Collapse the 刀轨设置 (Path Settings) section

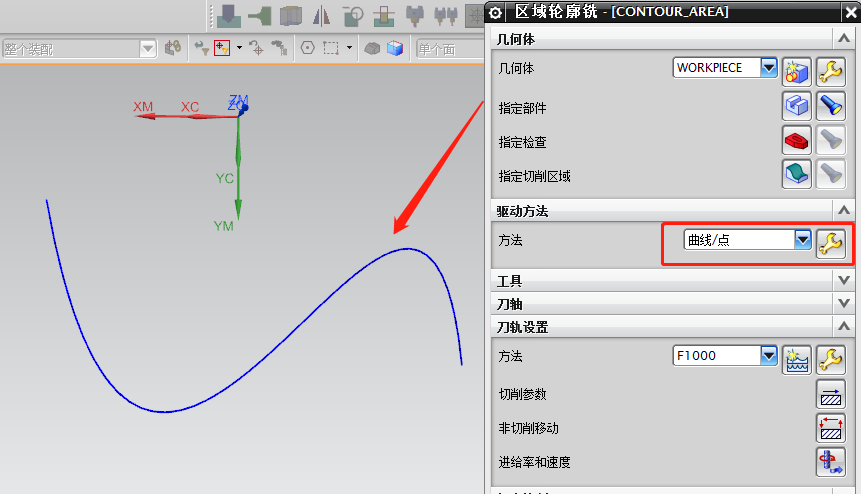tap(845, 327)
